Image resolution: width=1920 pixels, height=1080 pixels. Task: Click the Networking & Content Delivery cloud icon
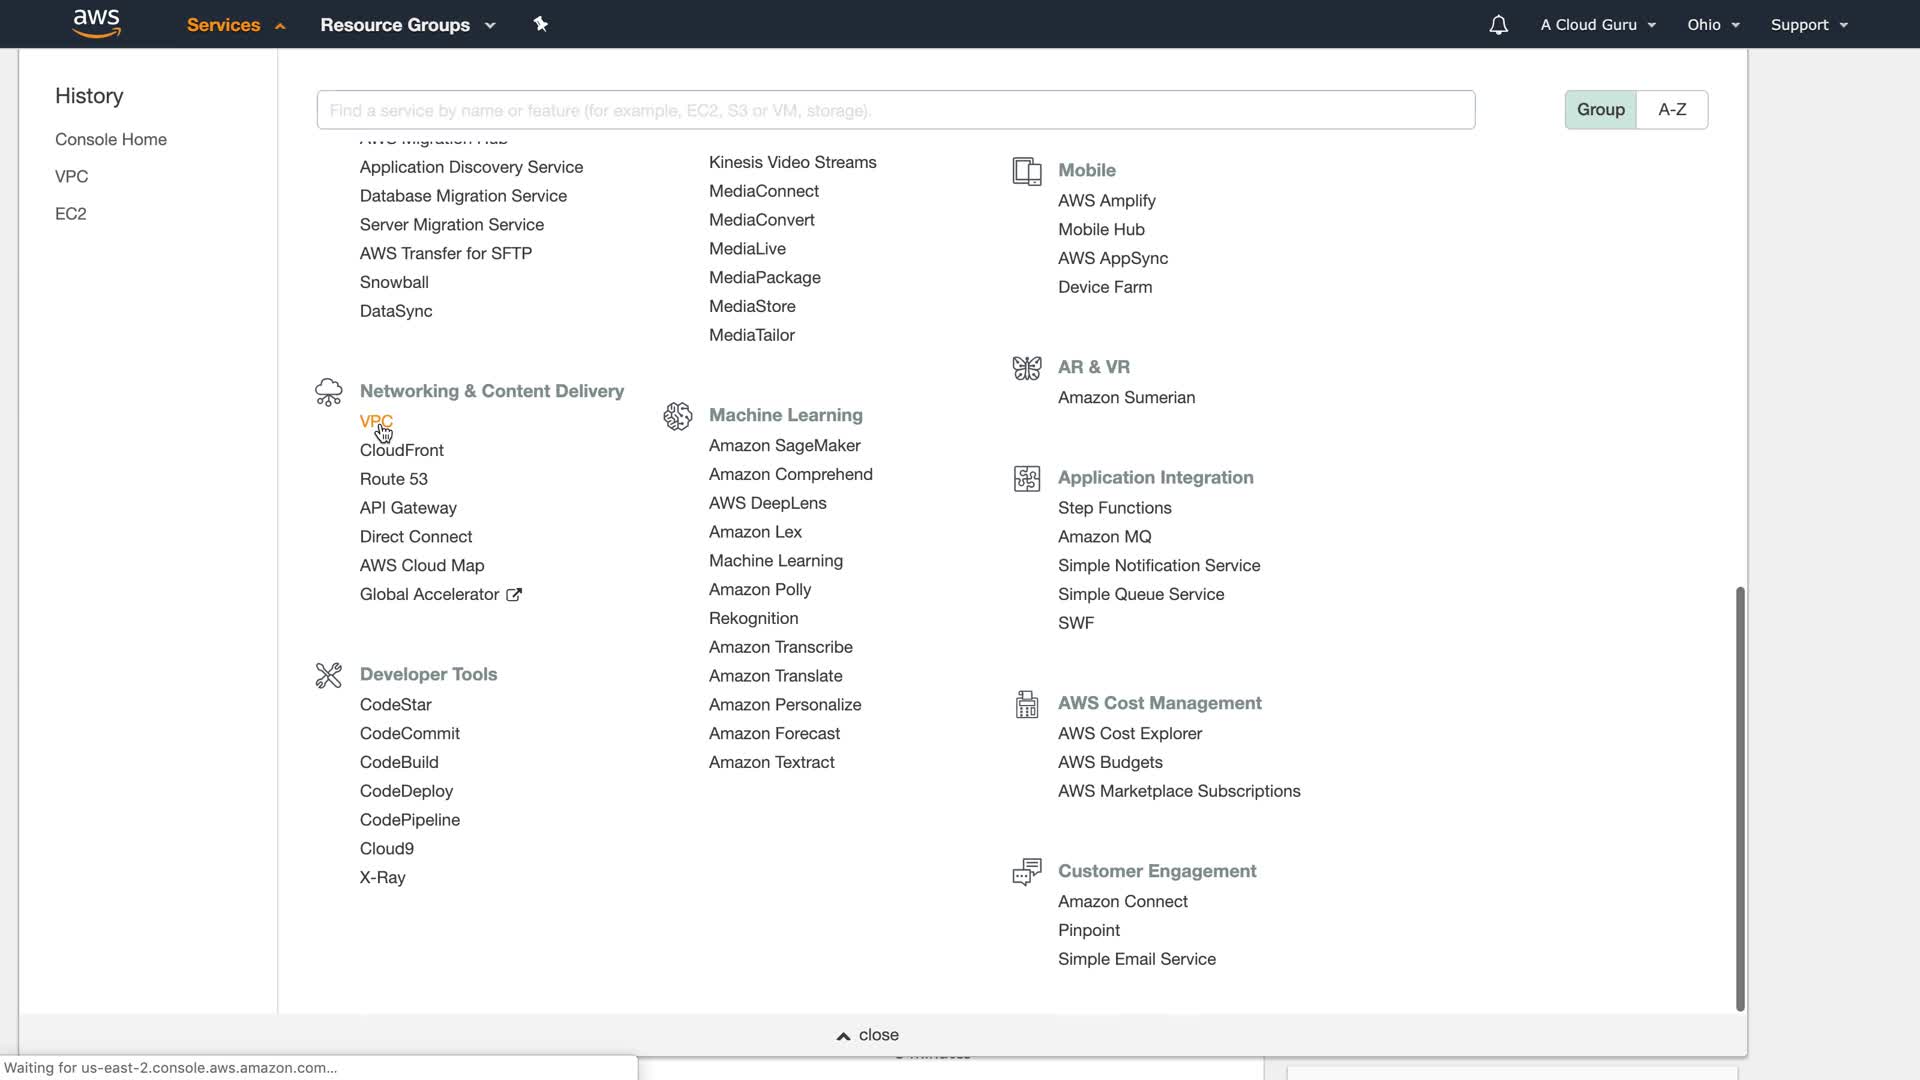click(328, 392)
